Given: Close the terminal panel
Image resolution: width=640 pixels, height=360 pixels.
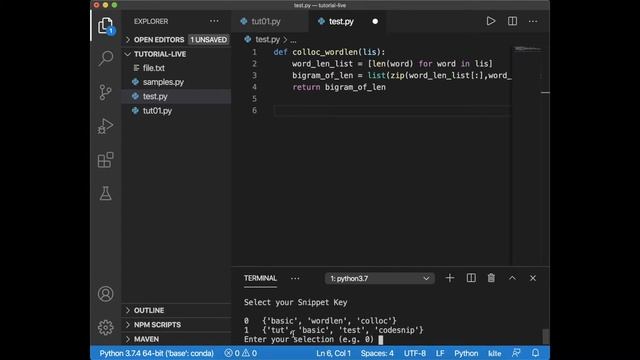Looking at the screenshot, I should (x=533, y=278).
